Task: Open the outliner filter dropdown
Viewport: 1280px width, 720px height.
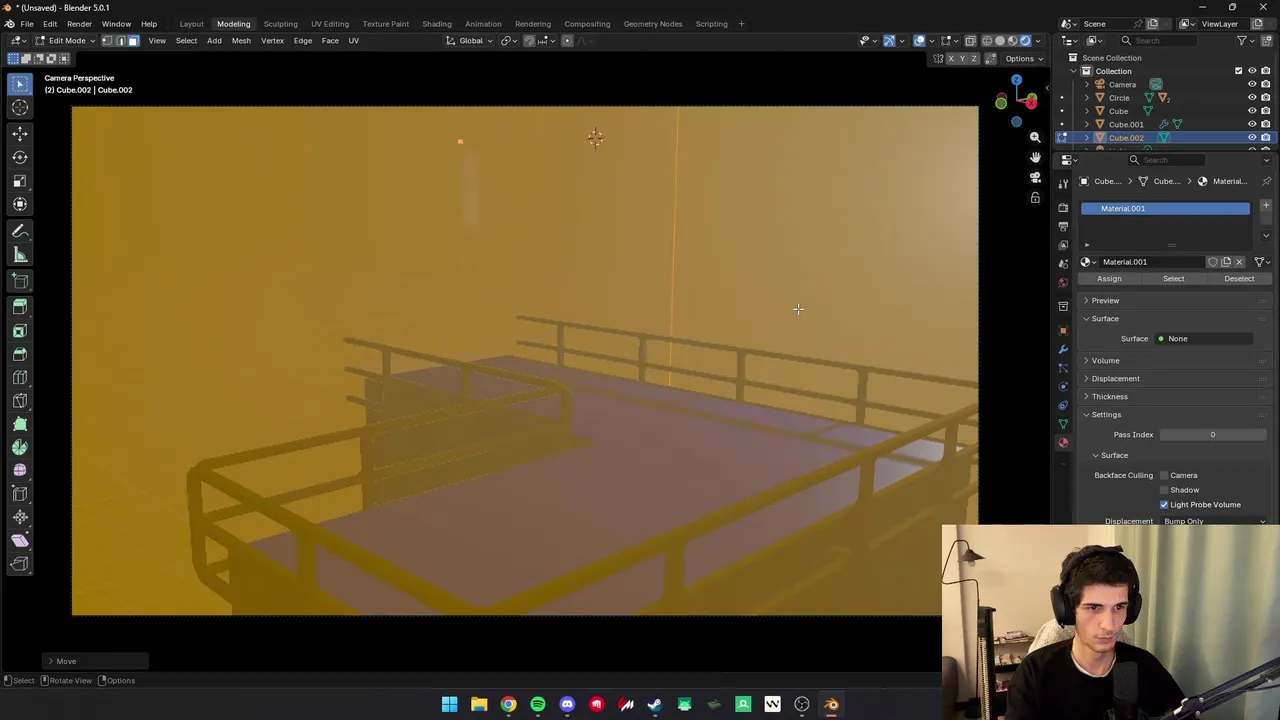Action: [x=1246, y=41]
